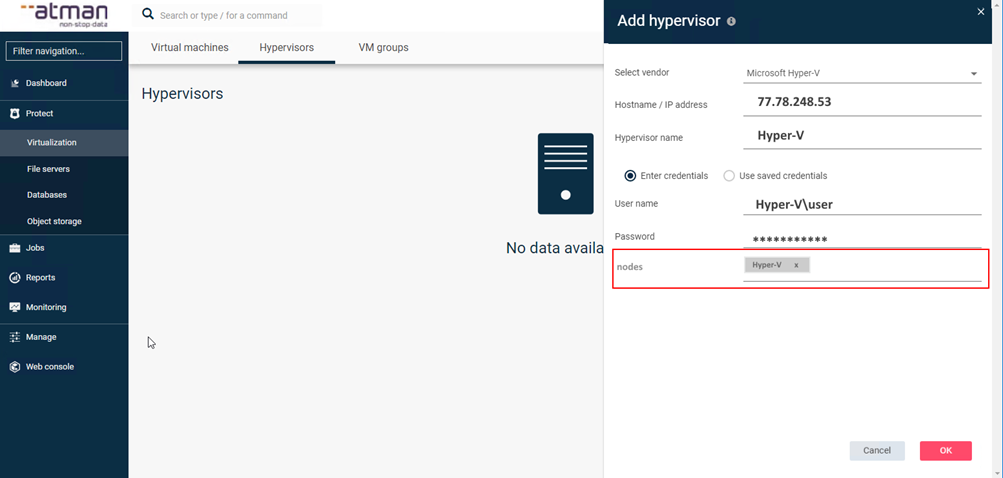
Task: Open File servers in navigation
Action: (48, 169)
